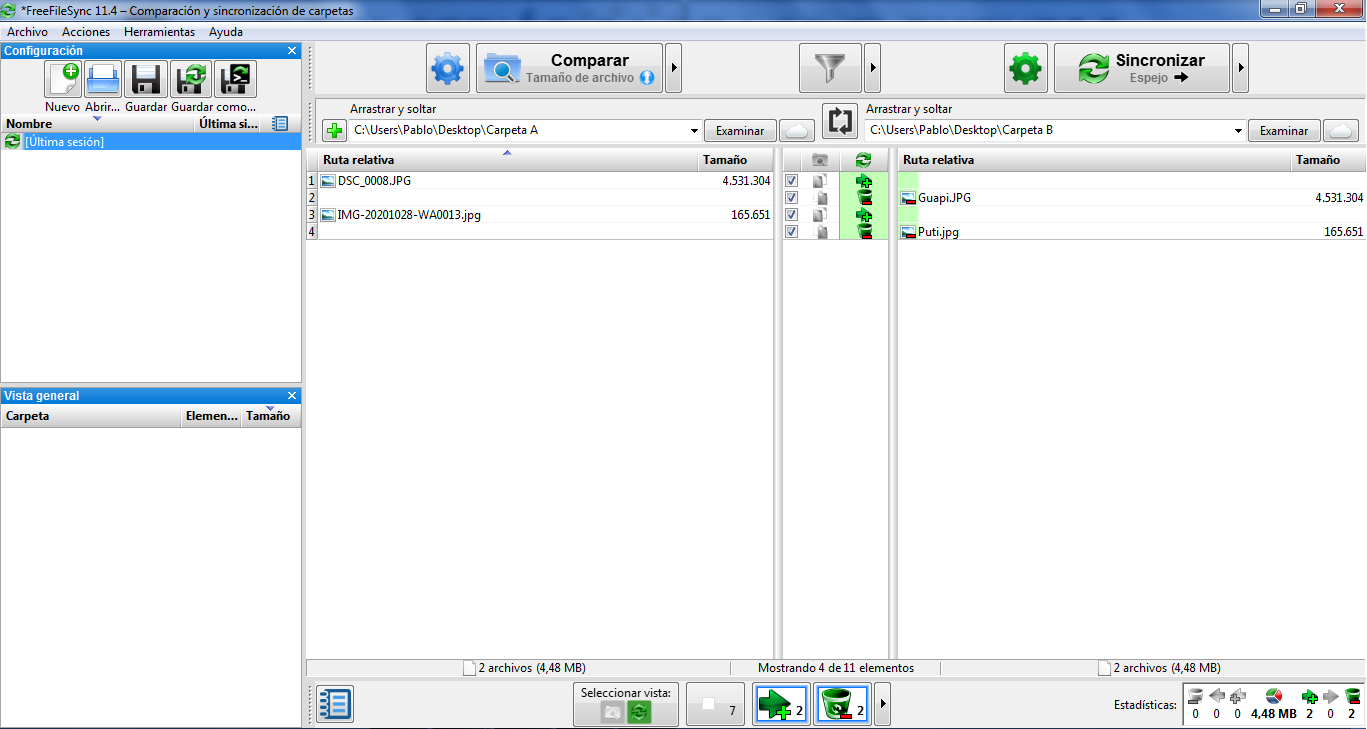Image resolution: width=1367 pixels, height=729 pixels.
Task: Click the Comparar button
Action: (x=569, y=68)
